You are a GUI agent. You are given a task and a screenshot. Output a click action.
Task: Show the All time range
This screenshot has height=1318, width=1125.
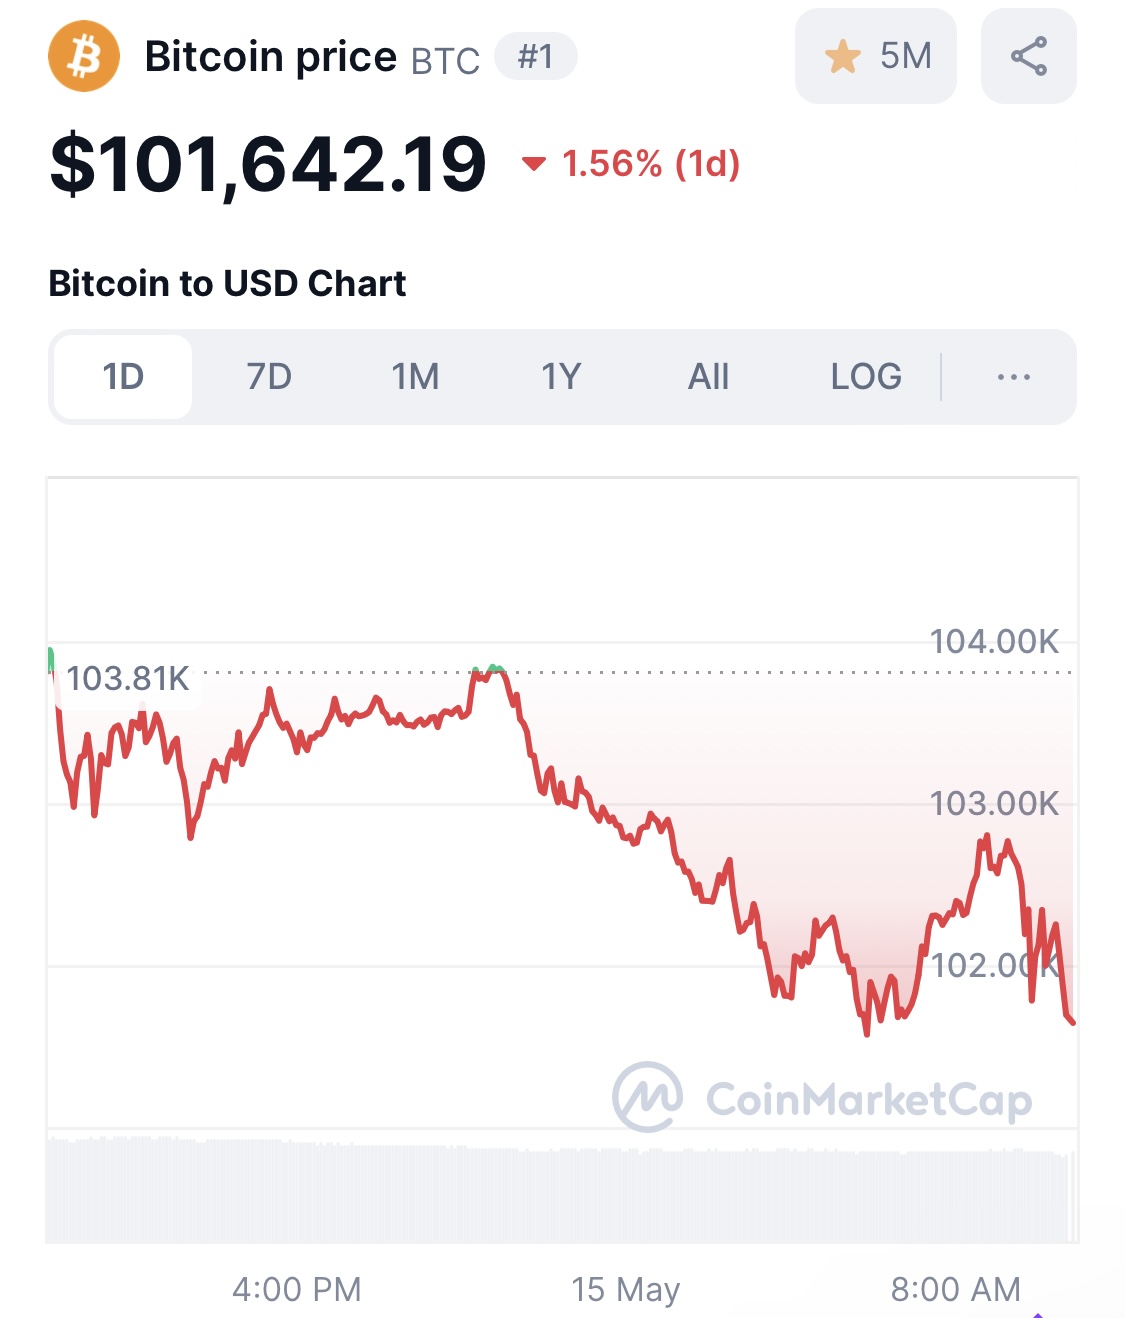(708, 377)
